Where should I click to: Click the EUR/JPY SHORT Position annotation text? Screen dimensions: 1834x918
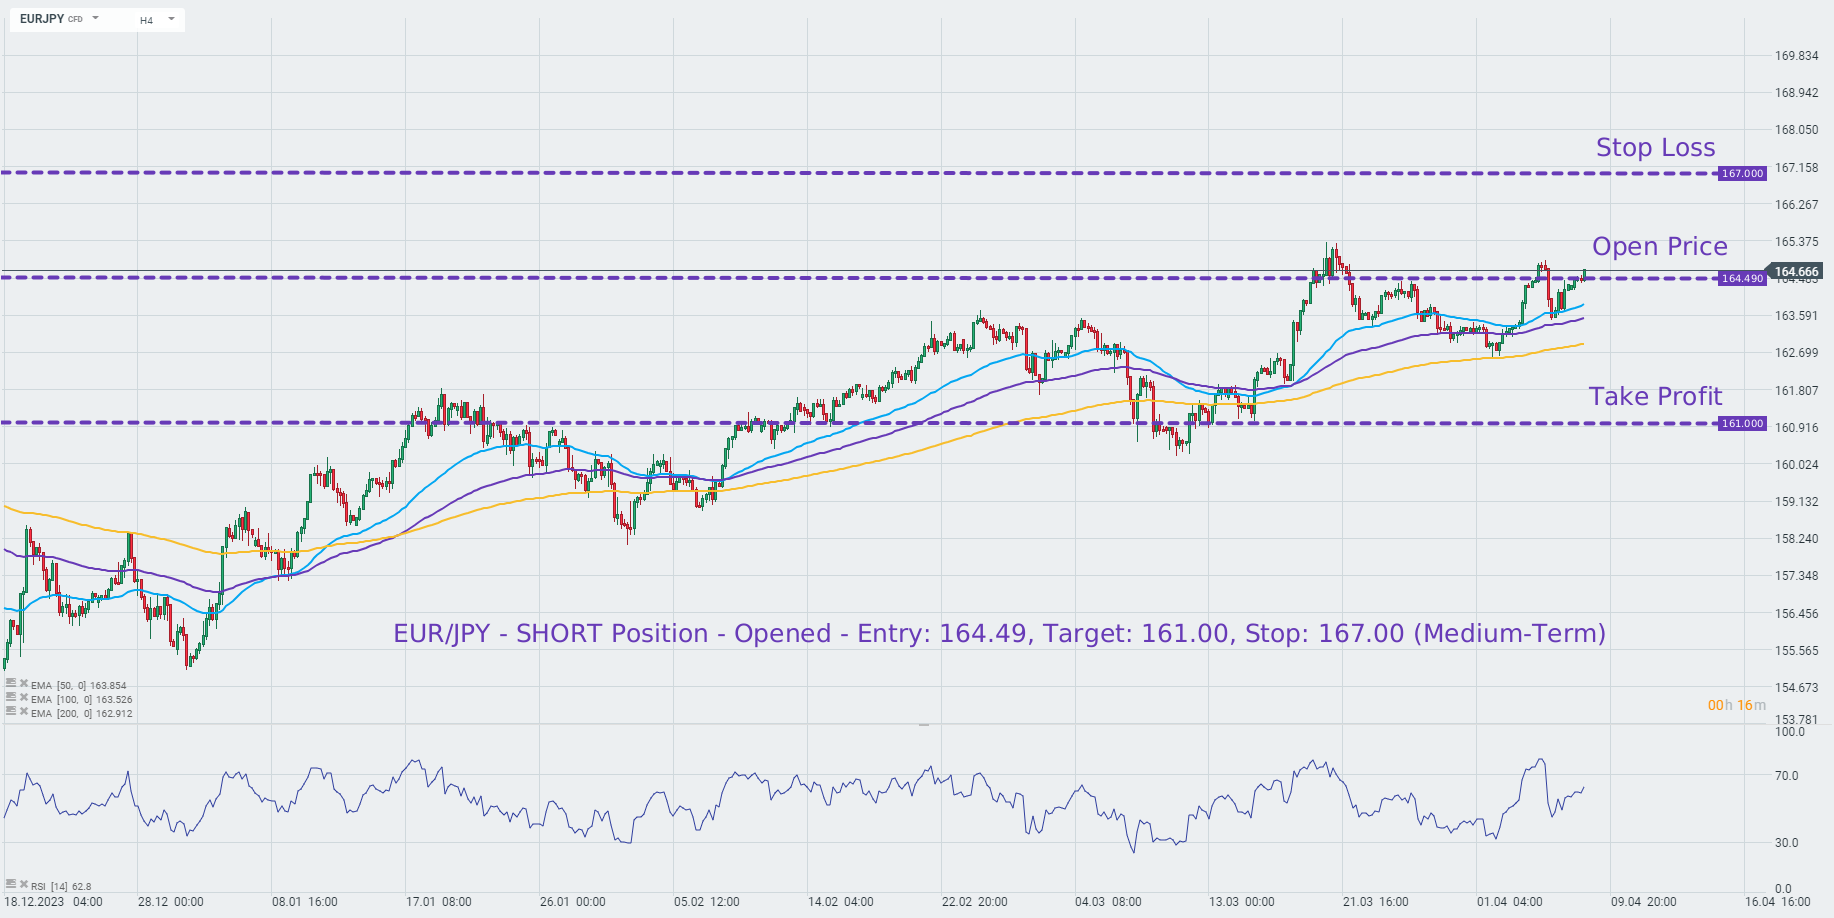coord(999,634)
